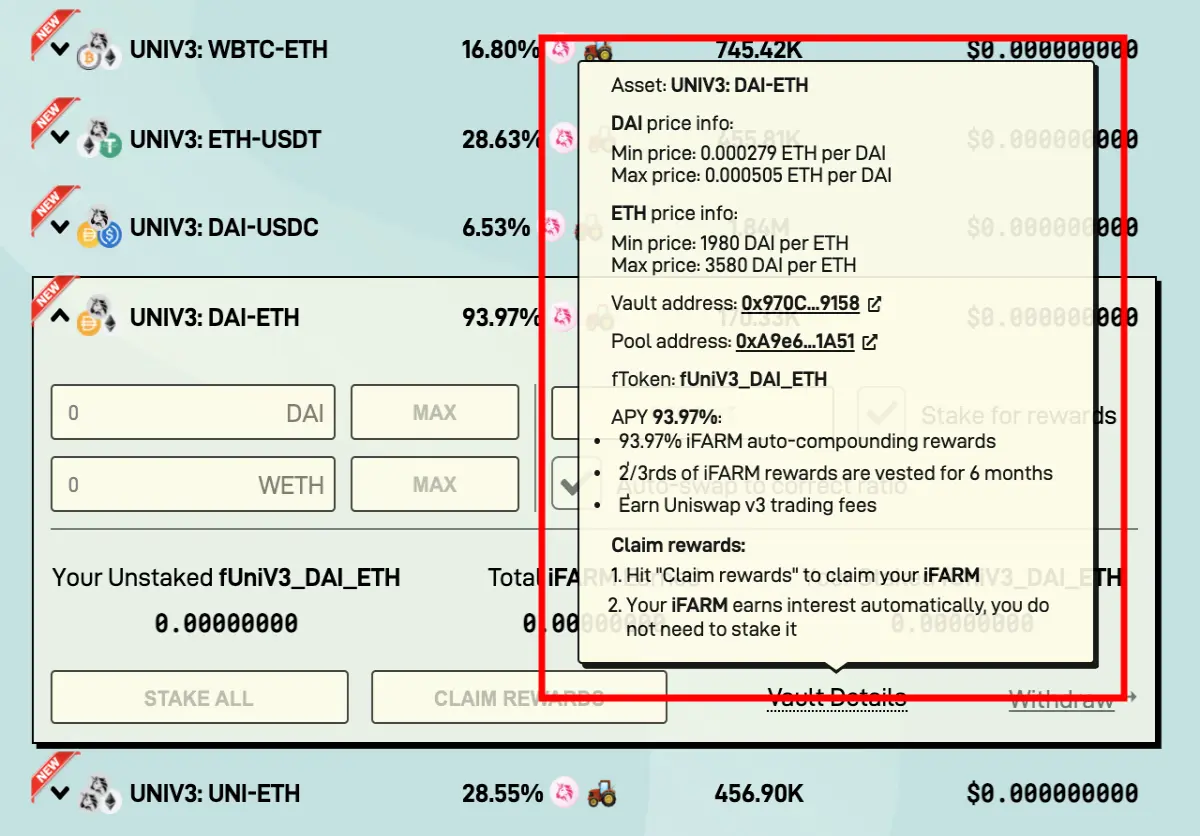Click unstaked balance 0.00000000 value
This screenshot has width=1200, height=836.
pyautogui.click(x=226, y=624)
